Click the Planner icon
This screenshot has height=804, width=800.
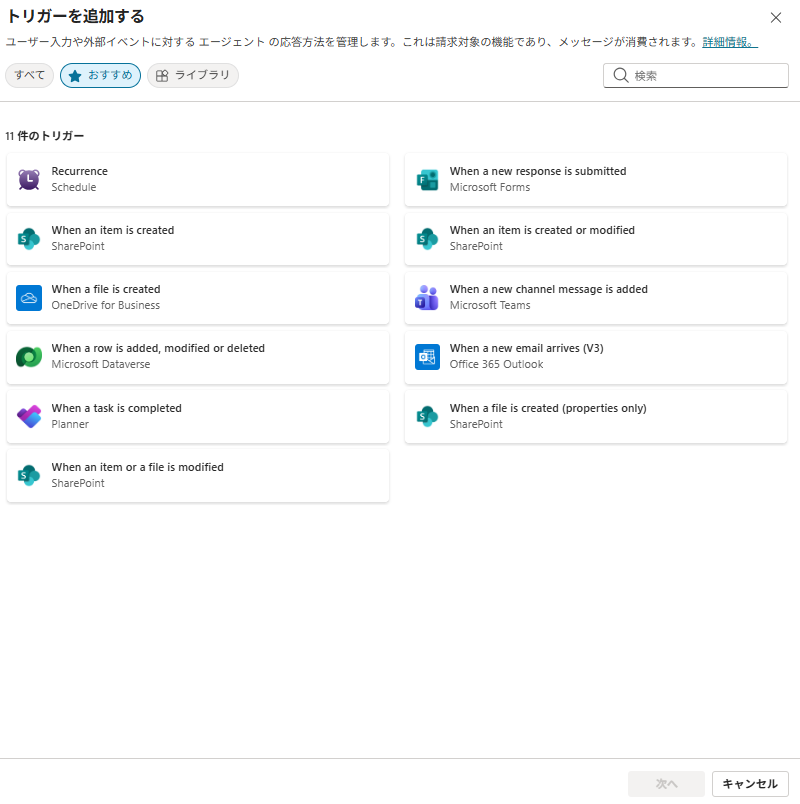29,416
